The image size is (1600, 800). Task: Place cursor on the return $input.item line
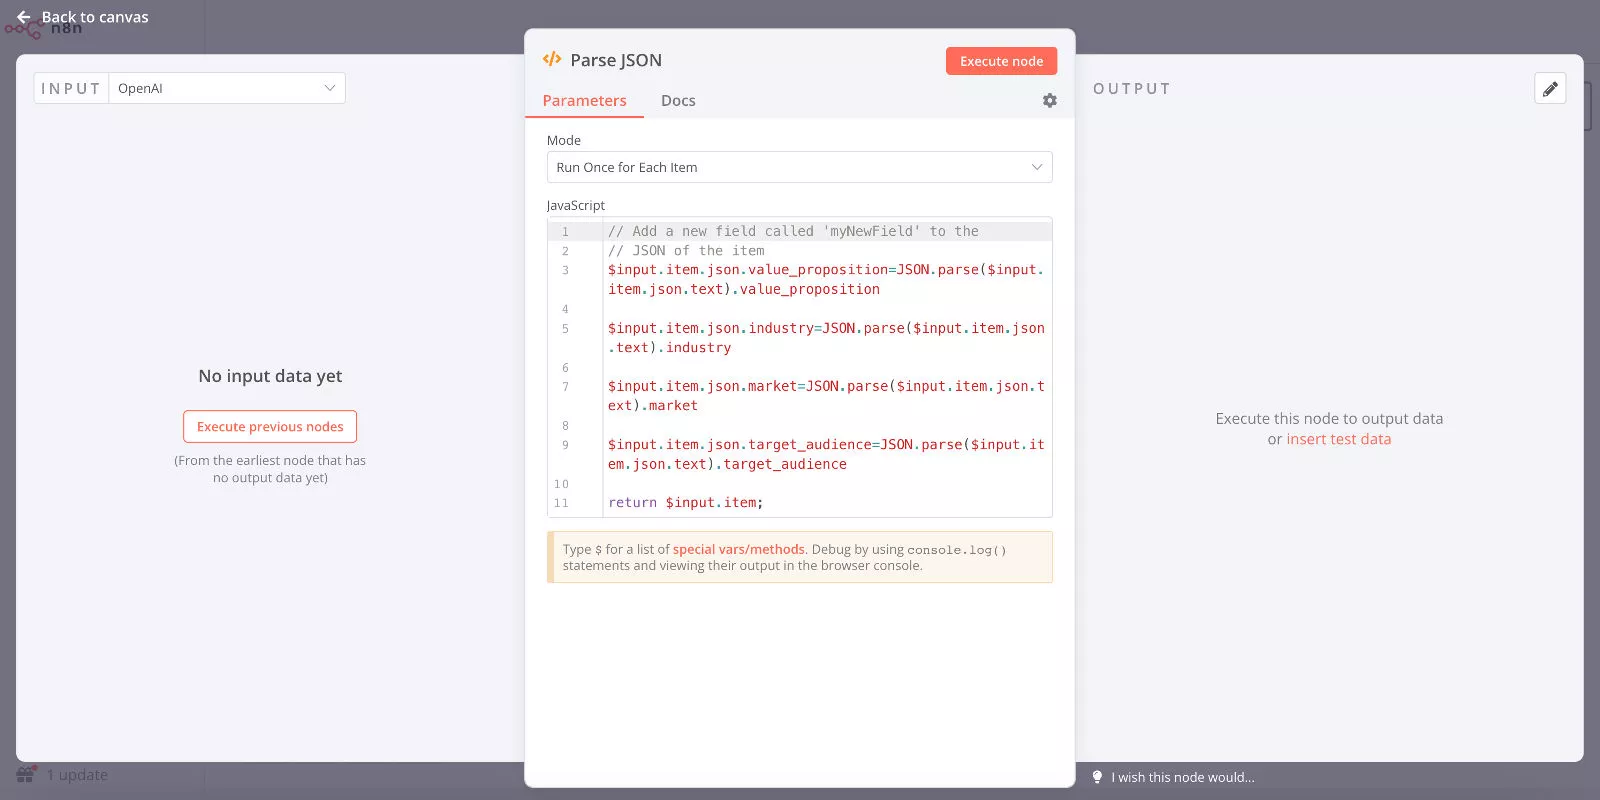pos(686,503)
